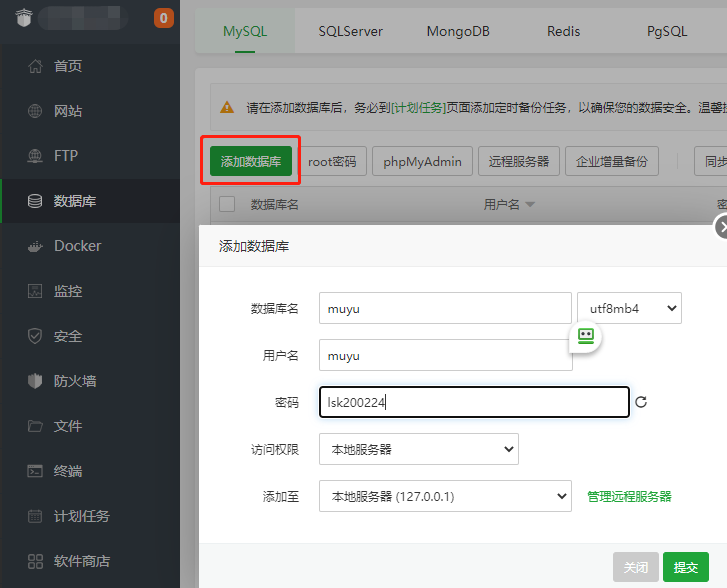Viewport: 727px width, 588px height.
Task: Open the 访问权限 dropdown showing 本地服务器
Action: coord(419,449)
